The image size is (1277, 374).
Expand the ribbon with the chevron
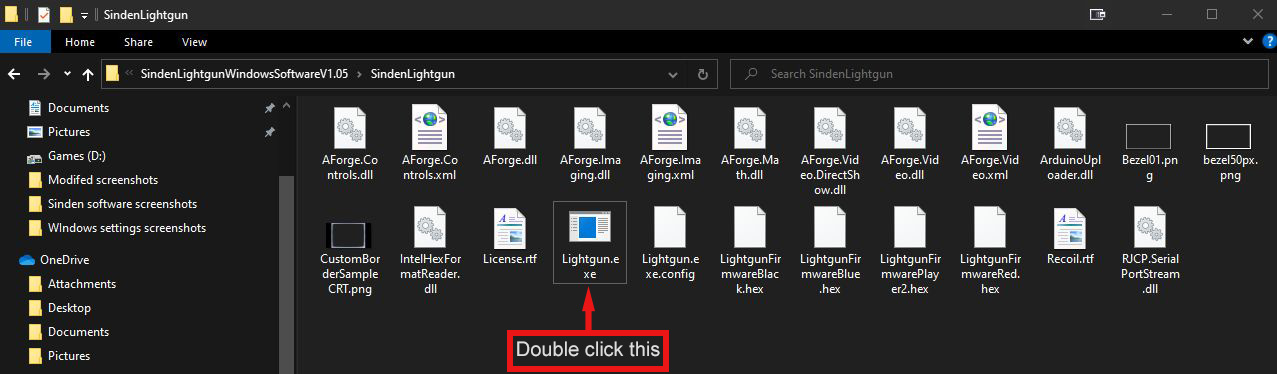click(1247, 42)
